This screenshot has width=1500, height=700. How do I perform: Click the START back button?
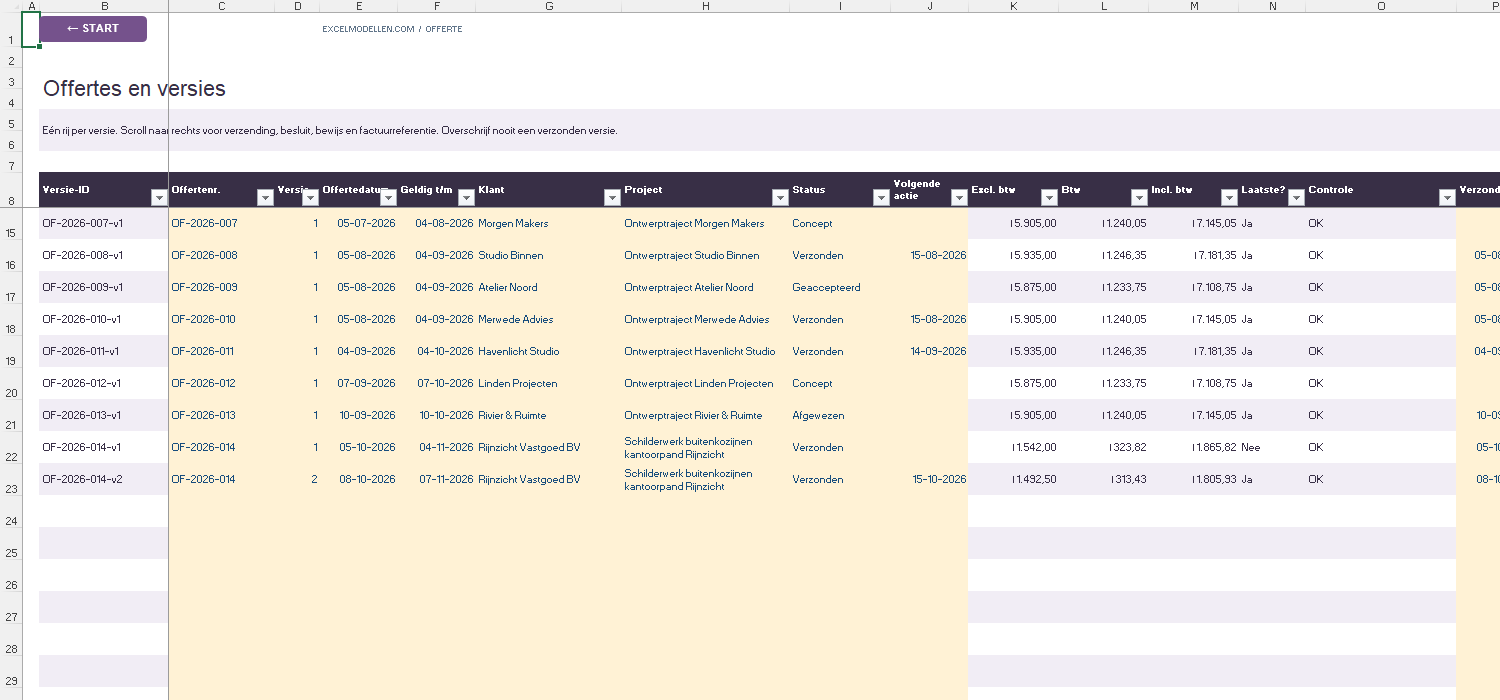coord(93,29)
